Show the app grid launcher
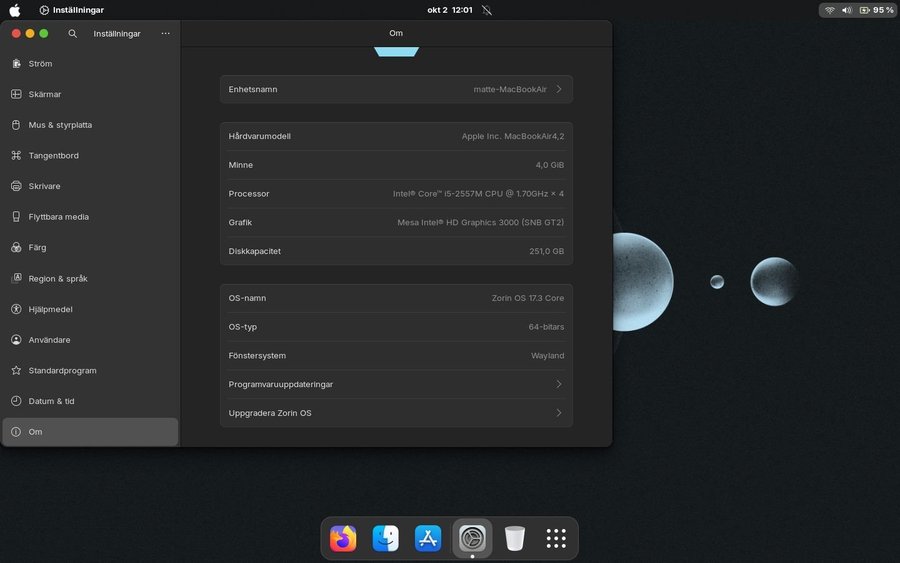 coord(556,539)
